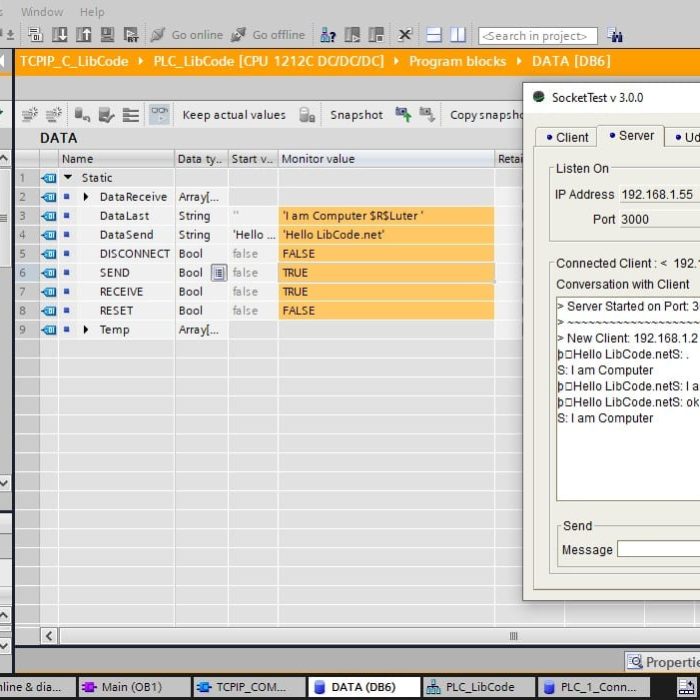The height and width of the screenshot is (700, 700).
Task: Select 'Hello LibCode.net' monitor value cell
Action: point(386,235)
